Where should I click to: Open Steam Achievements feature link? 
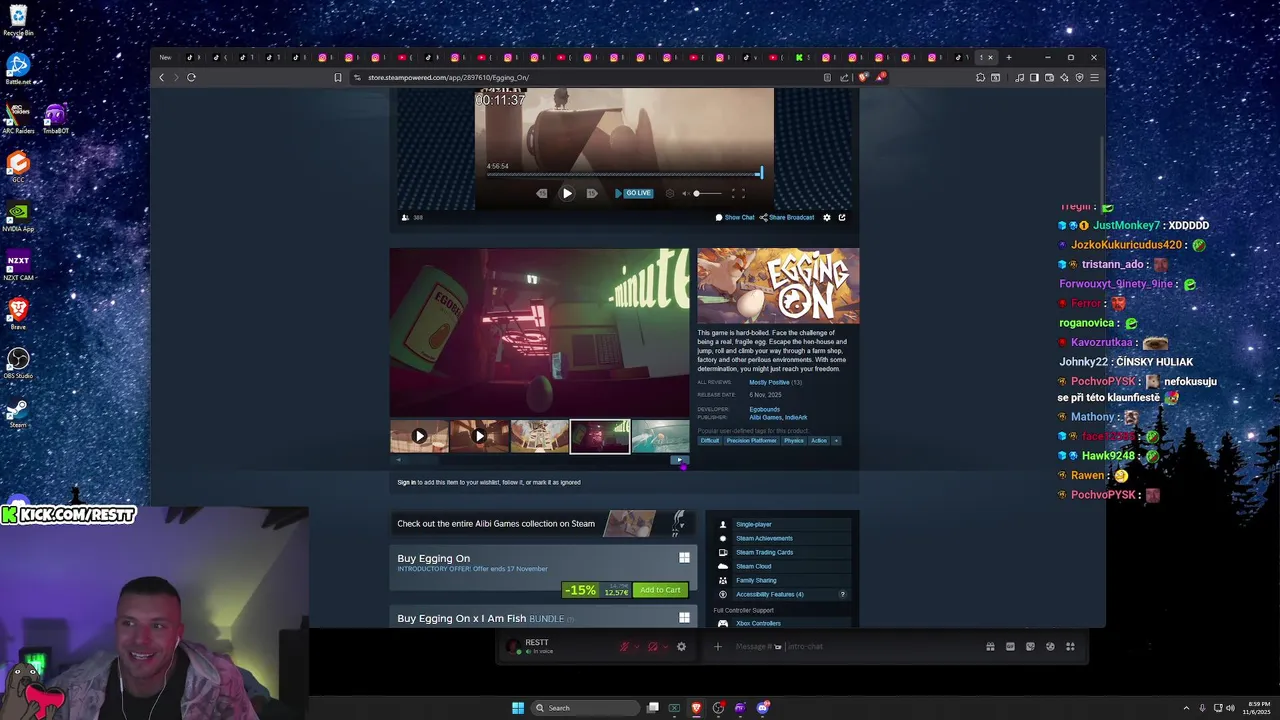(764, 538)
